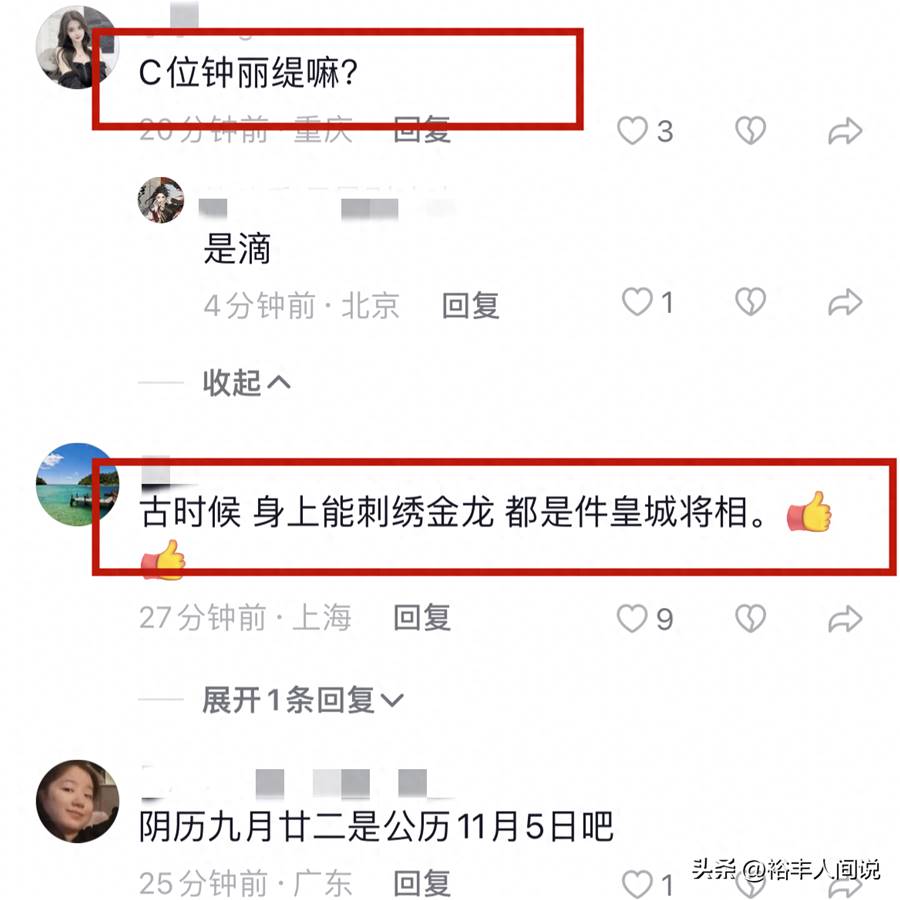Dislike the comment from 上海
This screenshot has height=900, width=900.
click(751, 618)
